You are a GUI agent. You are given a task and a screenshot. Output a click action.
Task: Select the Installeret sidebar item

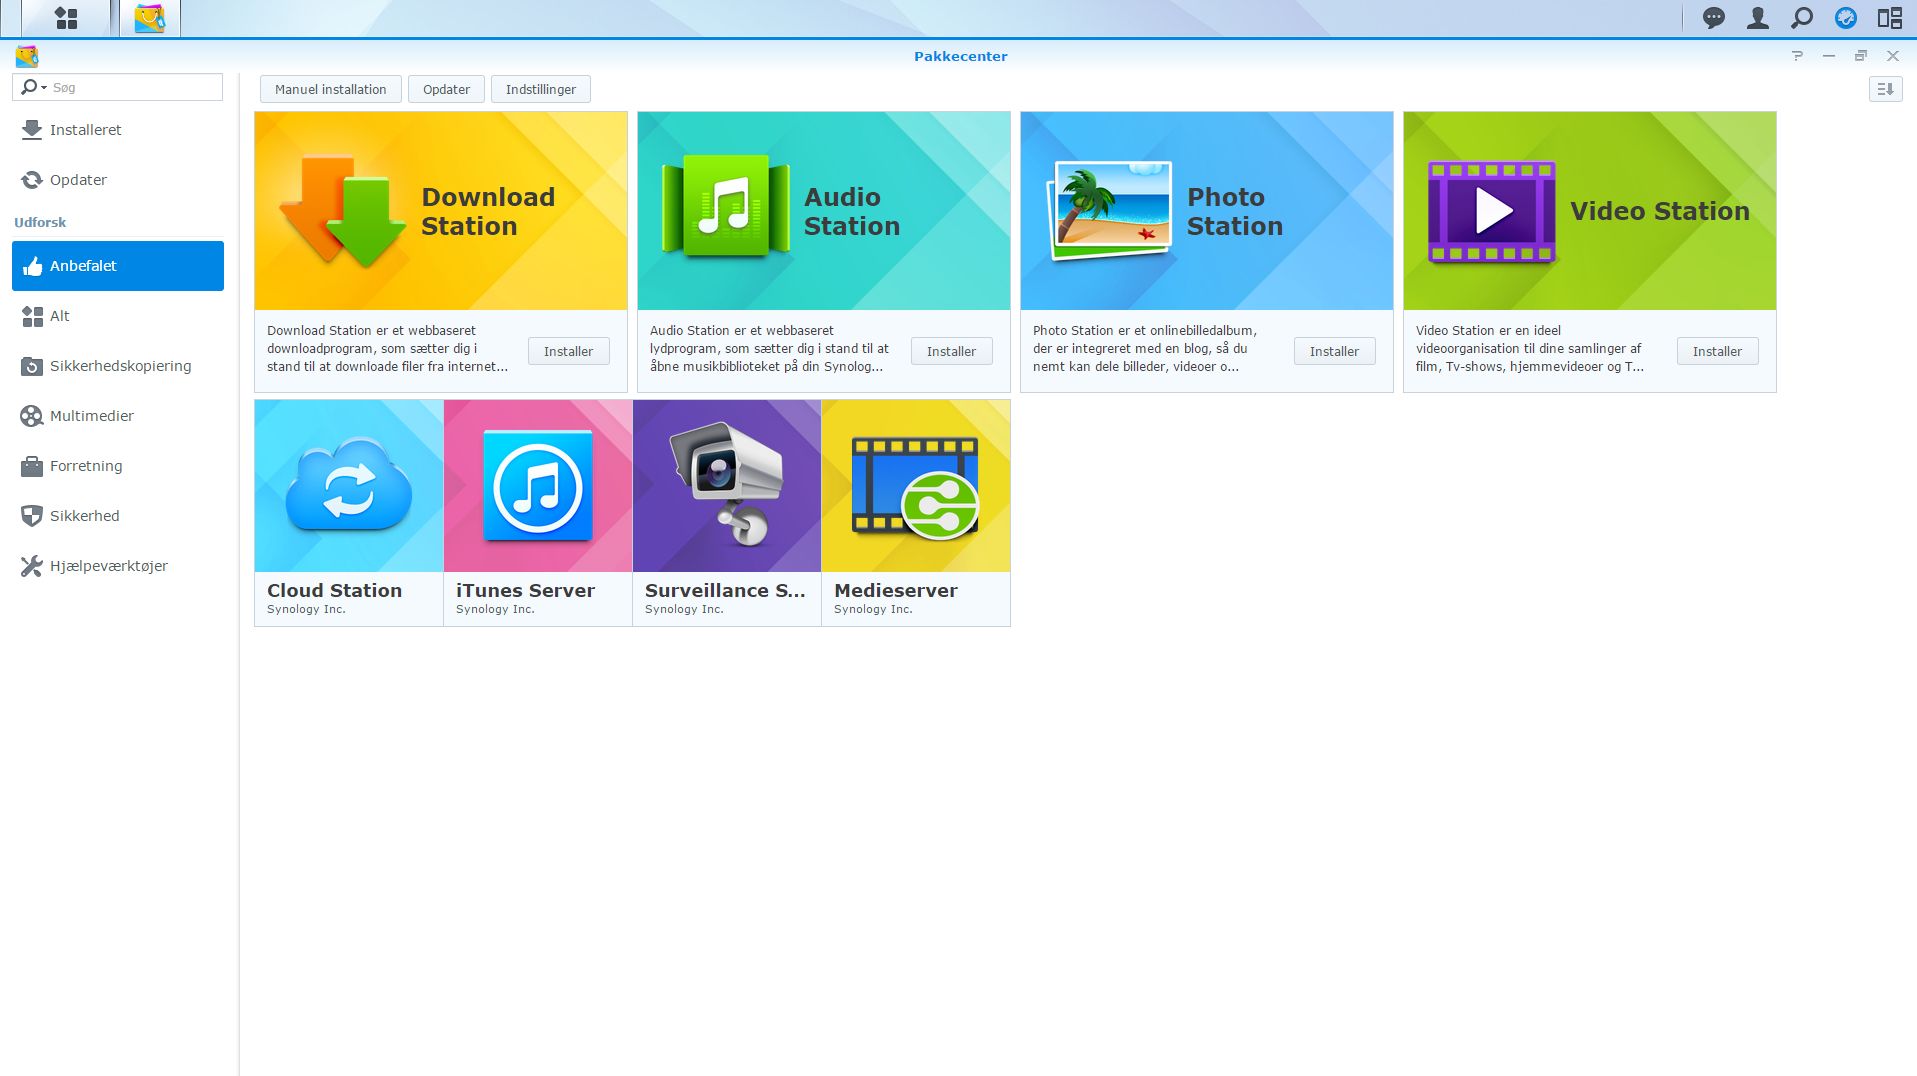85,130
